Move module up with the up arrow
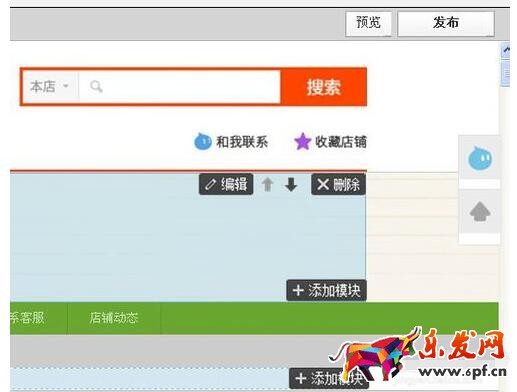517x392 pixels. [268, 184]
